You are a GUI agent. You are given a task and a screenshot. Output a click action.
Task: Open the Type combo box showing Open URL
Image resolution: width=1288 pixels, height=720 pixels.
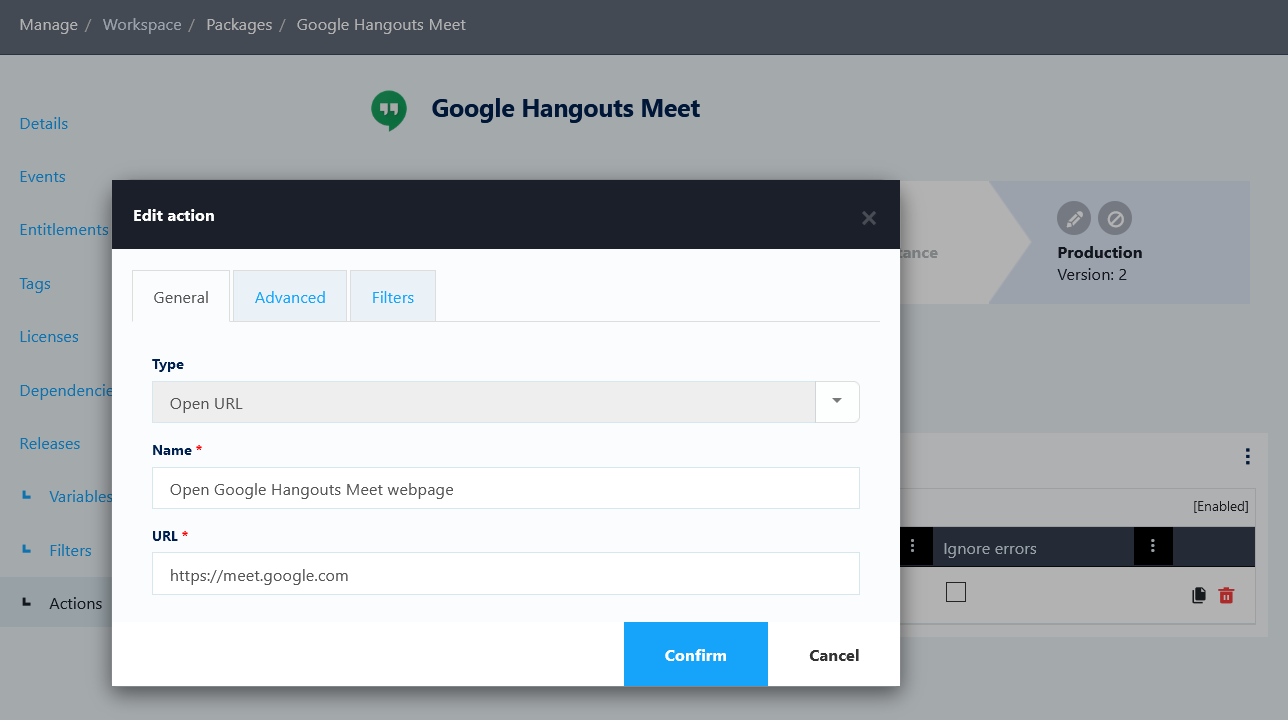click(x=506, y=402)
